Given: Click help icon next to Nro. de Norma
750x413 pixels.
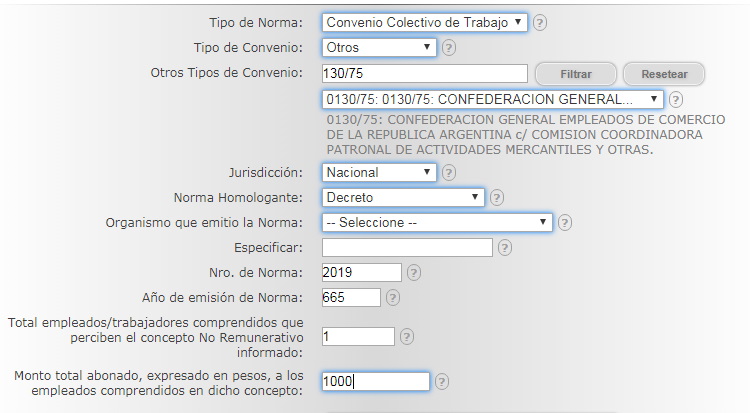Looking at the screenshot, I should tap(414, 272).
